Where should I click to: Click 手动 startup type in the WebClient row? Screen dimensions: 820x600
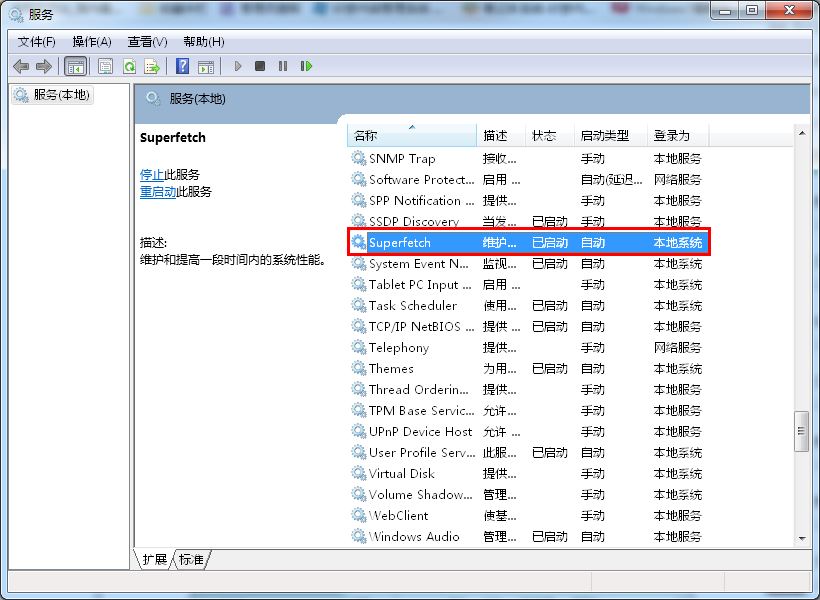(x=593, y=516)
